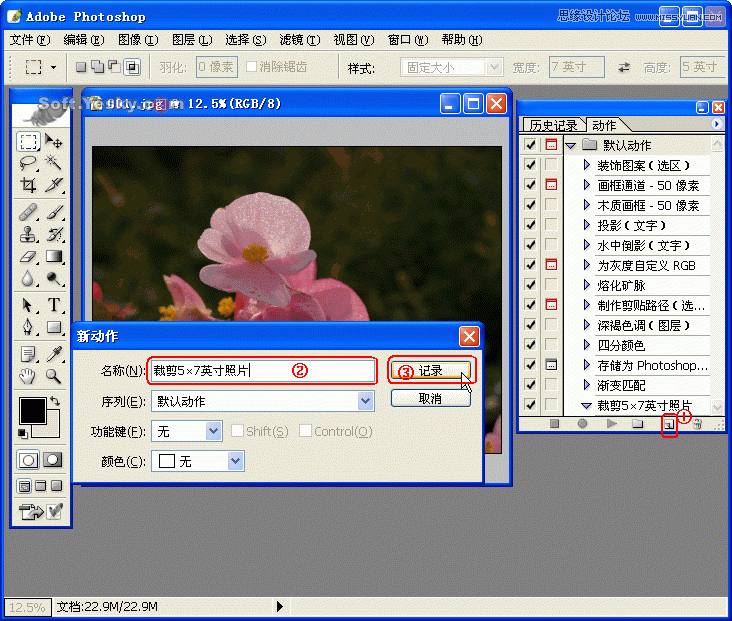This screenshot has width=732, height=621.
Task: Activate the Zoom magnifier tool
Action: pos(54,376)
